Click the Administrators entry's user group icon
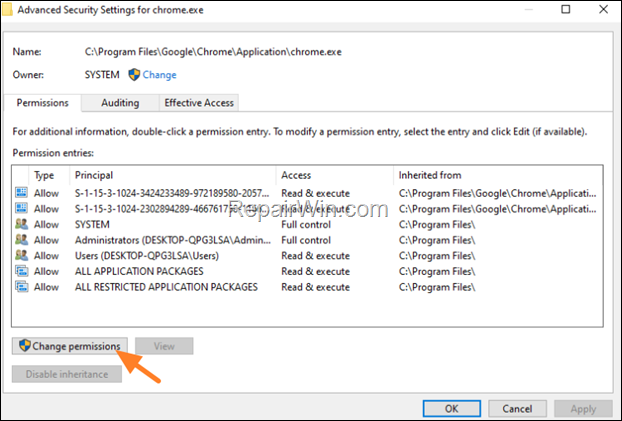 [21, 240]
